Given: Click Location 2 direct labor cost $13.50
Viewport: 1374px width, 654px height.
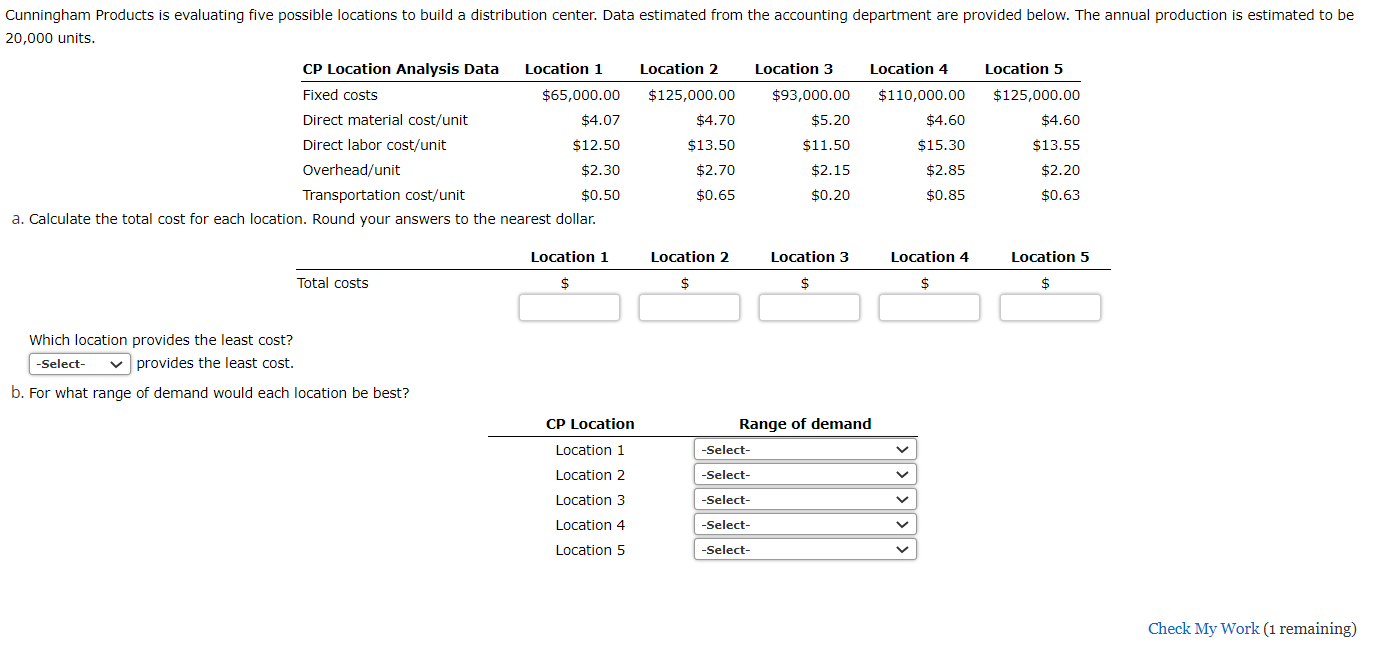Looking at the screenshot, I should [x=711, y=145].
